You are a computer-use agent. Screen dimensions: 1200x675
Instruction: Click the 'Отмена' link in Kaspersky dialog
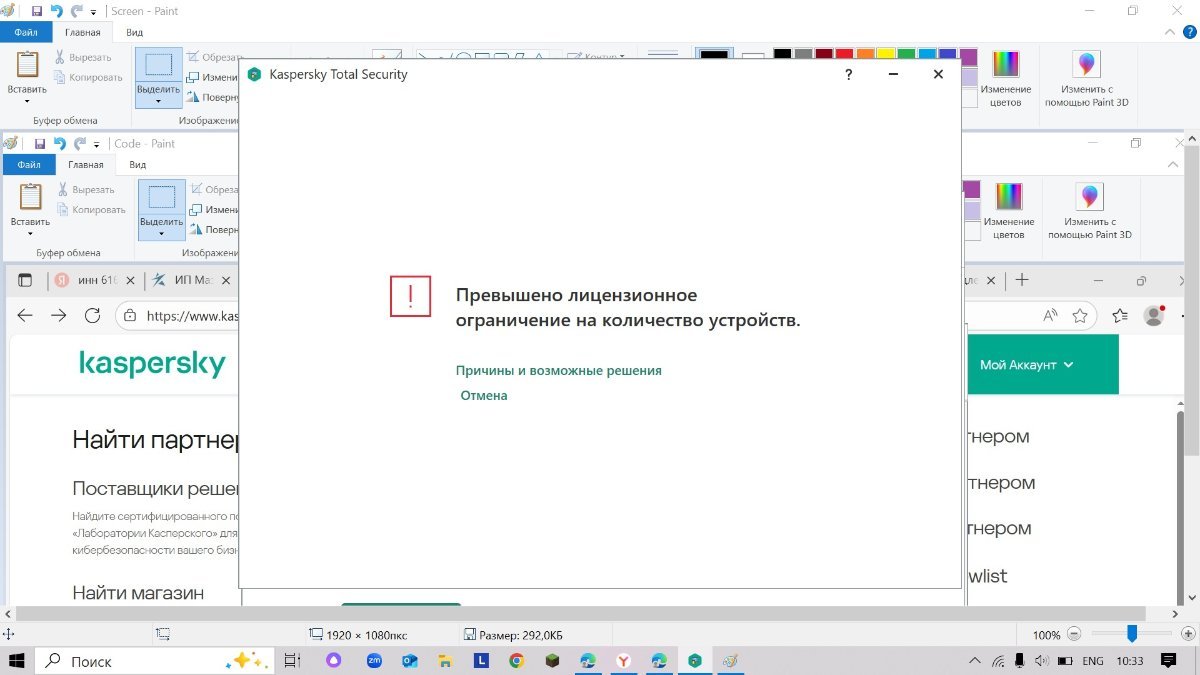pos(484,396)
